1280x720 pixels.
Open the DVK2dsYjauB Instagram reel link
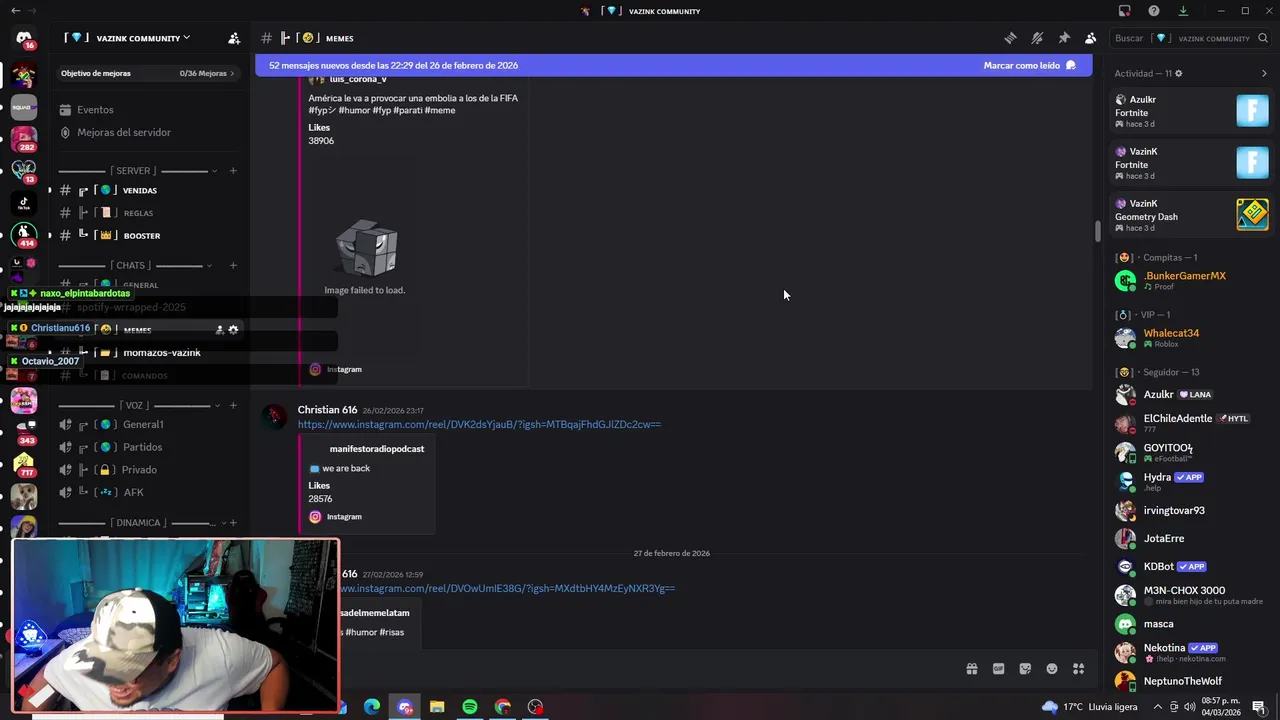click(479, 424)
